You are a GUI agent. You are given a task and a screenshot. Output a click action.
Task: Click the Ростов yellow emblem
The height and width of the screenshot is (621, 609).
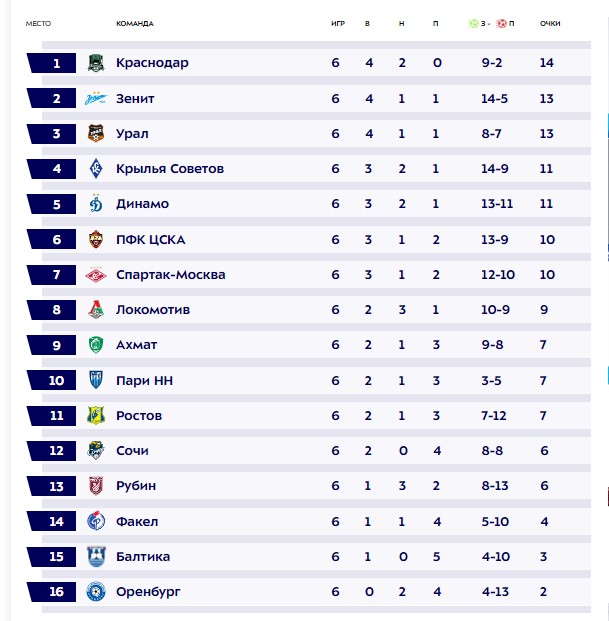(x=96, y=415)
